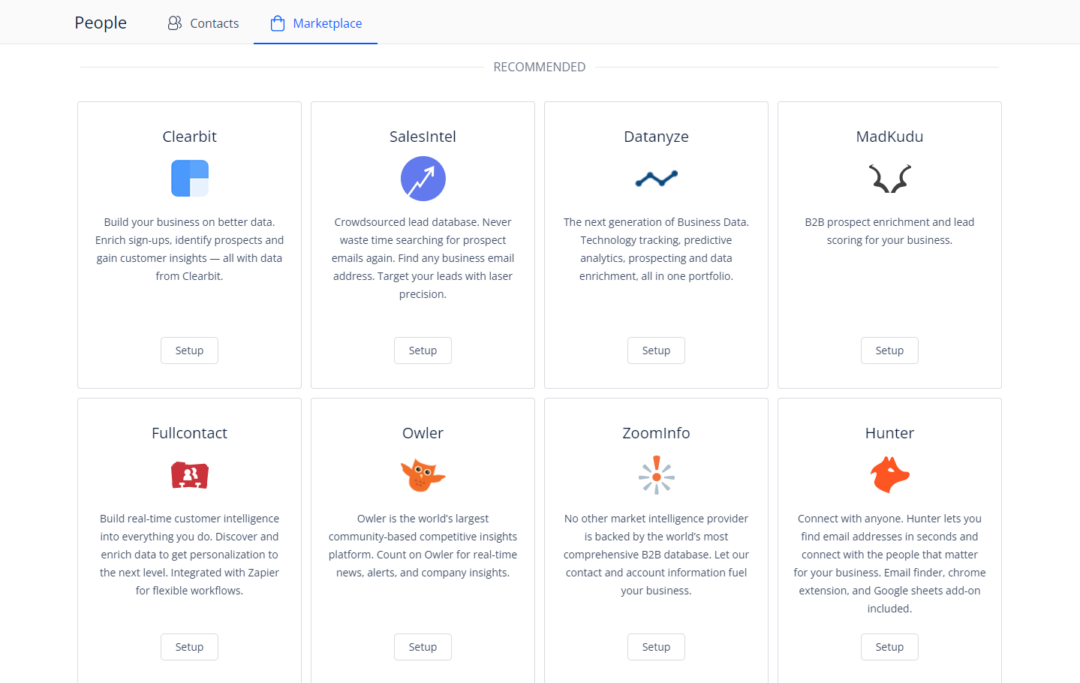
Task: Click the Owler owl logo icon
Action: point(422,475)
